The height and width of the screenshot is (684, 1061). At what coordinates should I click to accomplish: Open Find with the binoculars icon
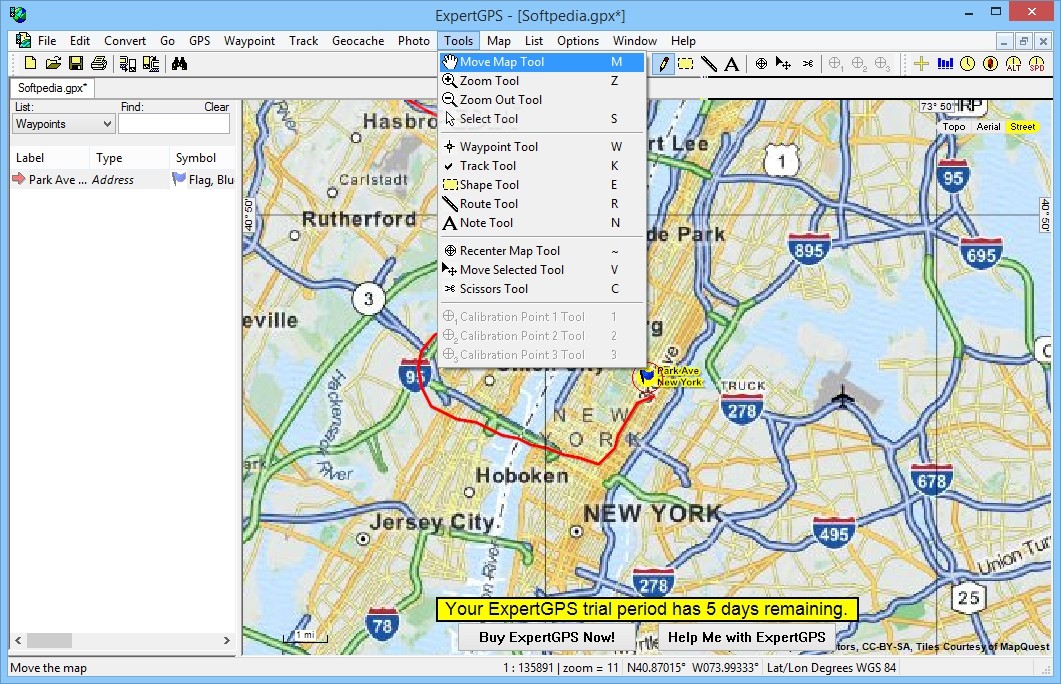pyautogui.click(x=179, y=64)
